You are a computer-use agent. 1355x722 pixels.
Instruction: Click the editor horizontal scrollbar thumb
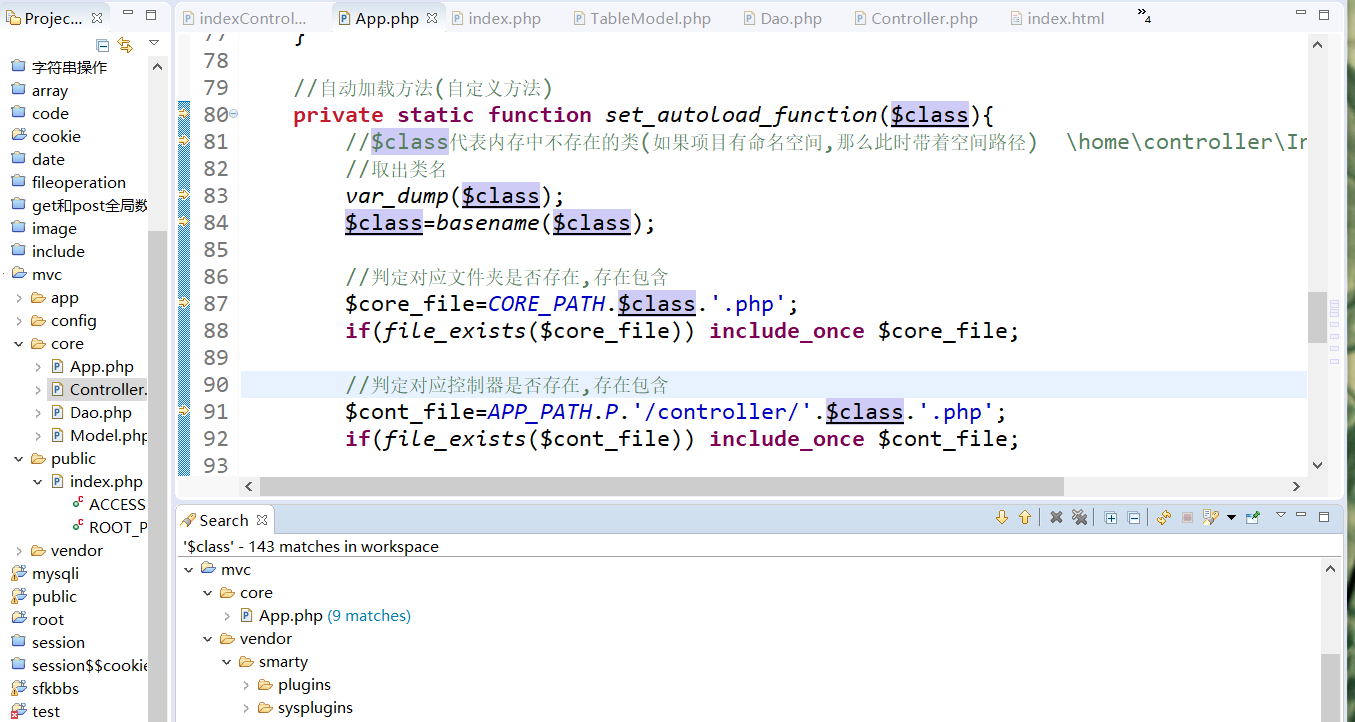pos(660,486)
